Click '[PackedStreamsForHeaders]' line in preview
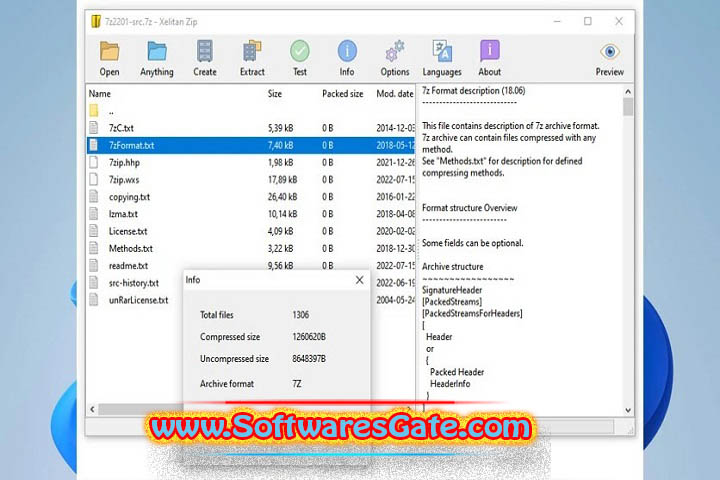The height and width of the screenshot is (480, 720). coord(472,313)
